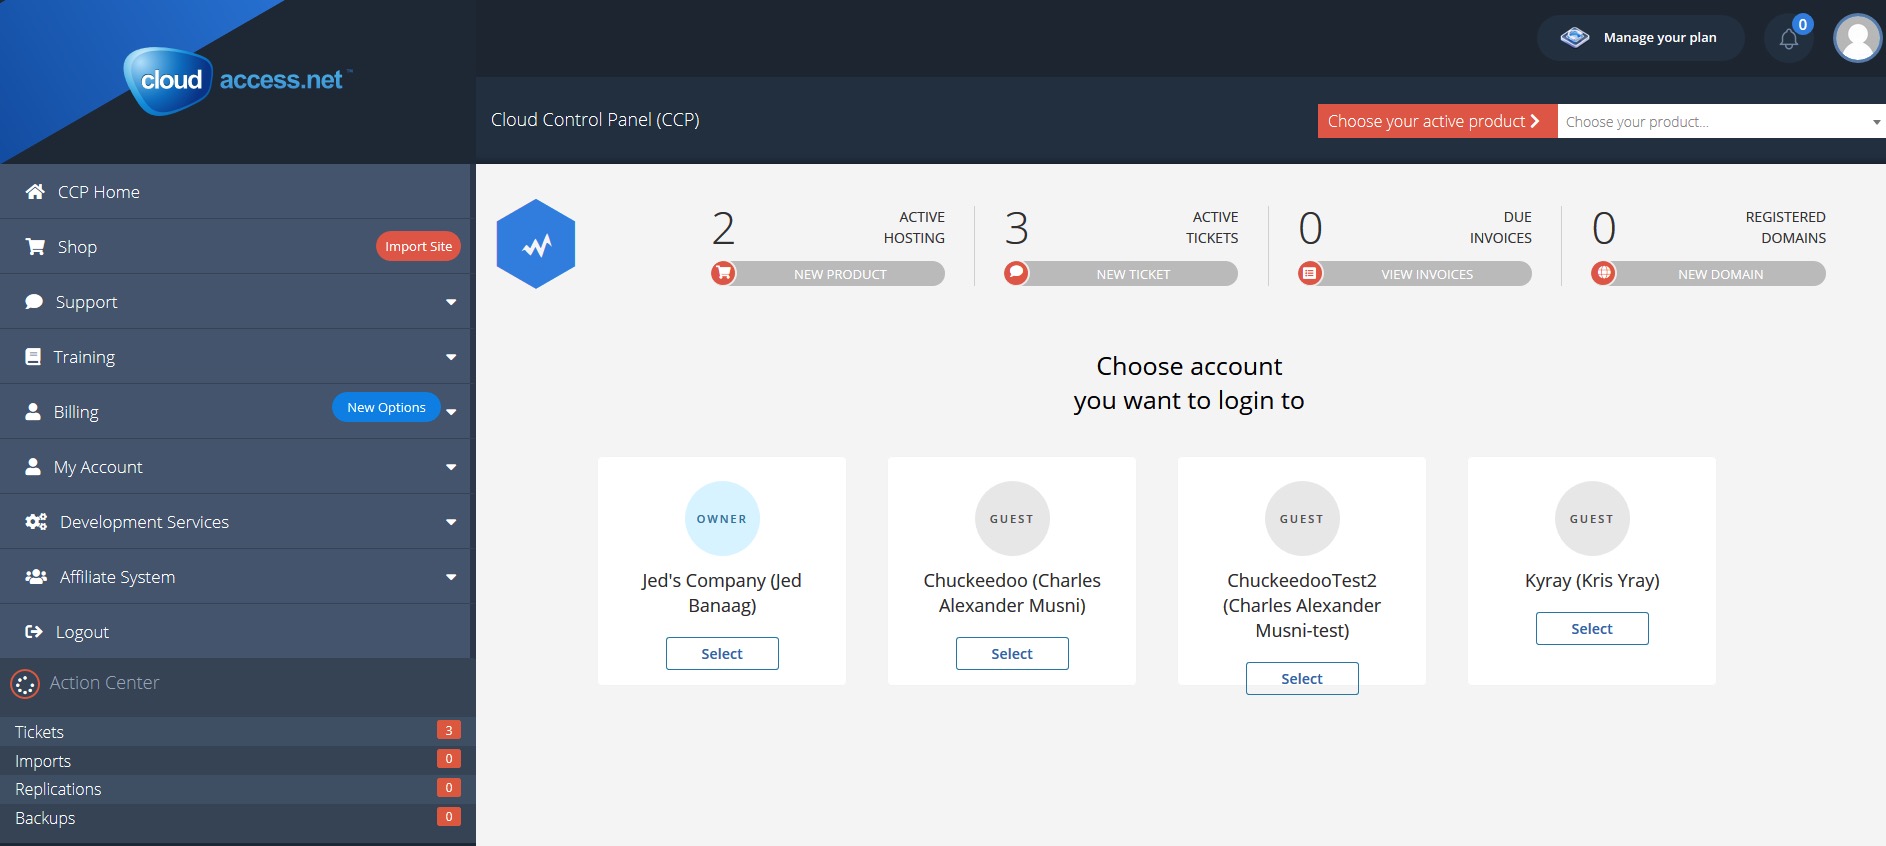The image size is (1886, 846).
Task: Open the notifications bell
Action: point(1789,39)
